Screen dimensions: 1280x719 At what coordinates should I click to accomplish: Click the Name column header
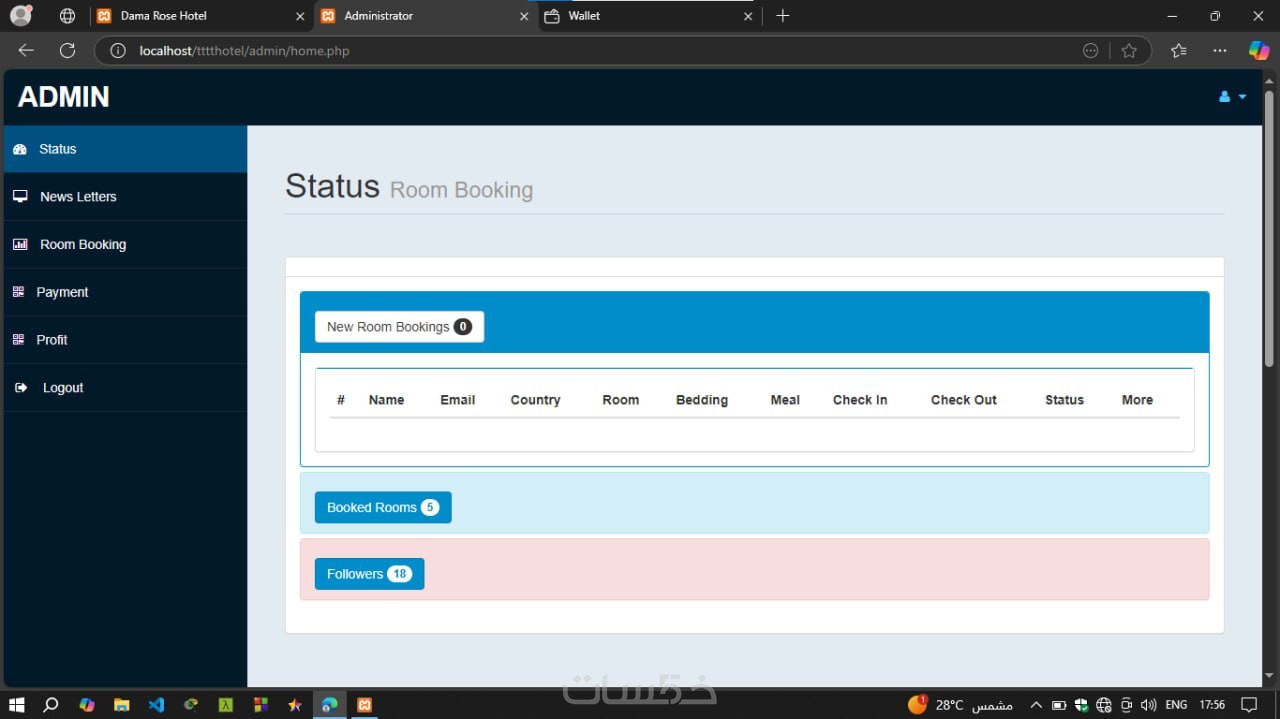pos(386,400)
